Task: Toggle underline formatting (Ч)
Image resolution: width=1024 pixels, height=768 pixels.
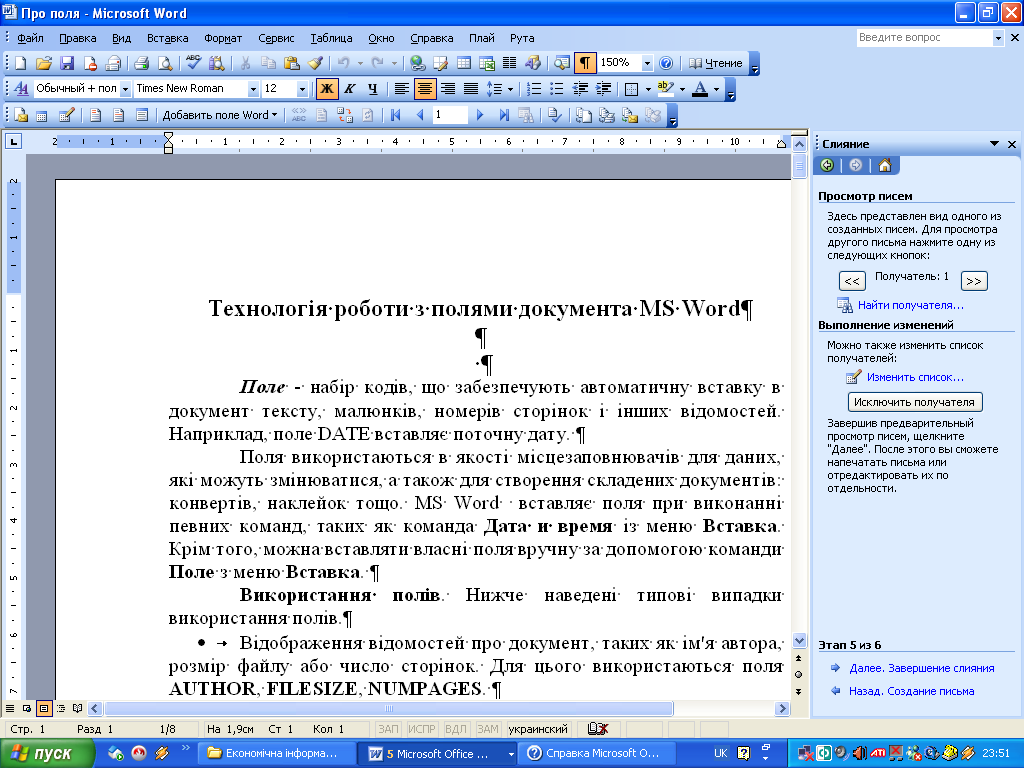Action: click(x=373, y=88)
